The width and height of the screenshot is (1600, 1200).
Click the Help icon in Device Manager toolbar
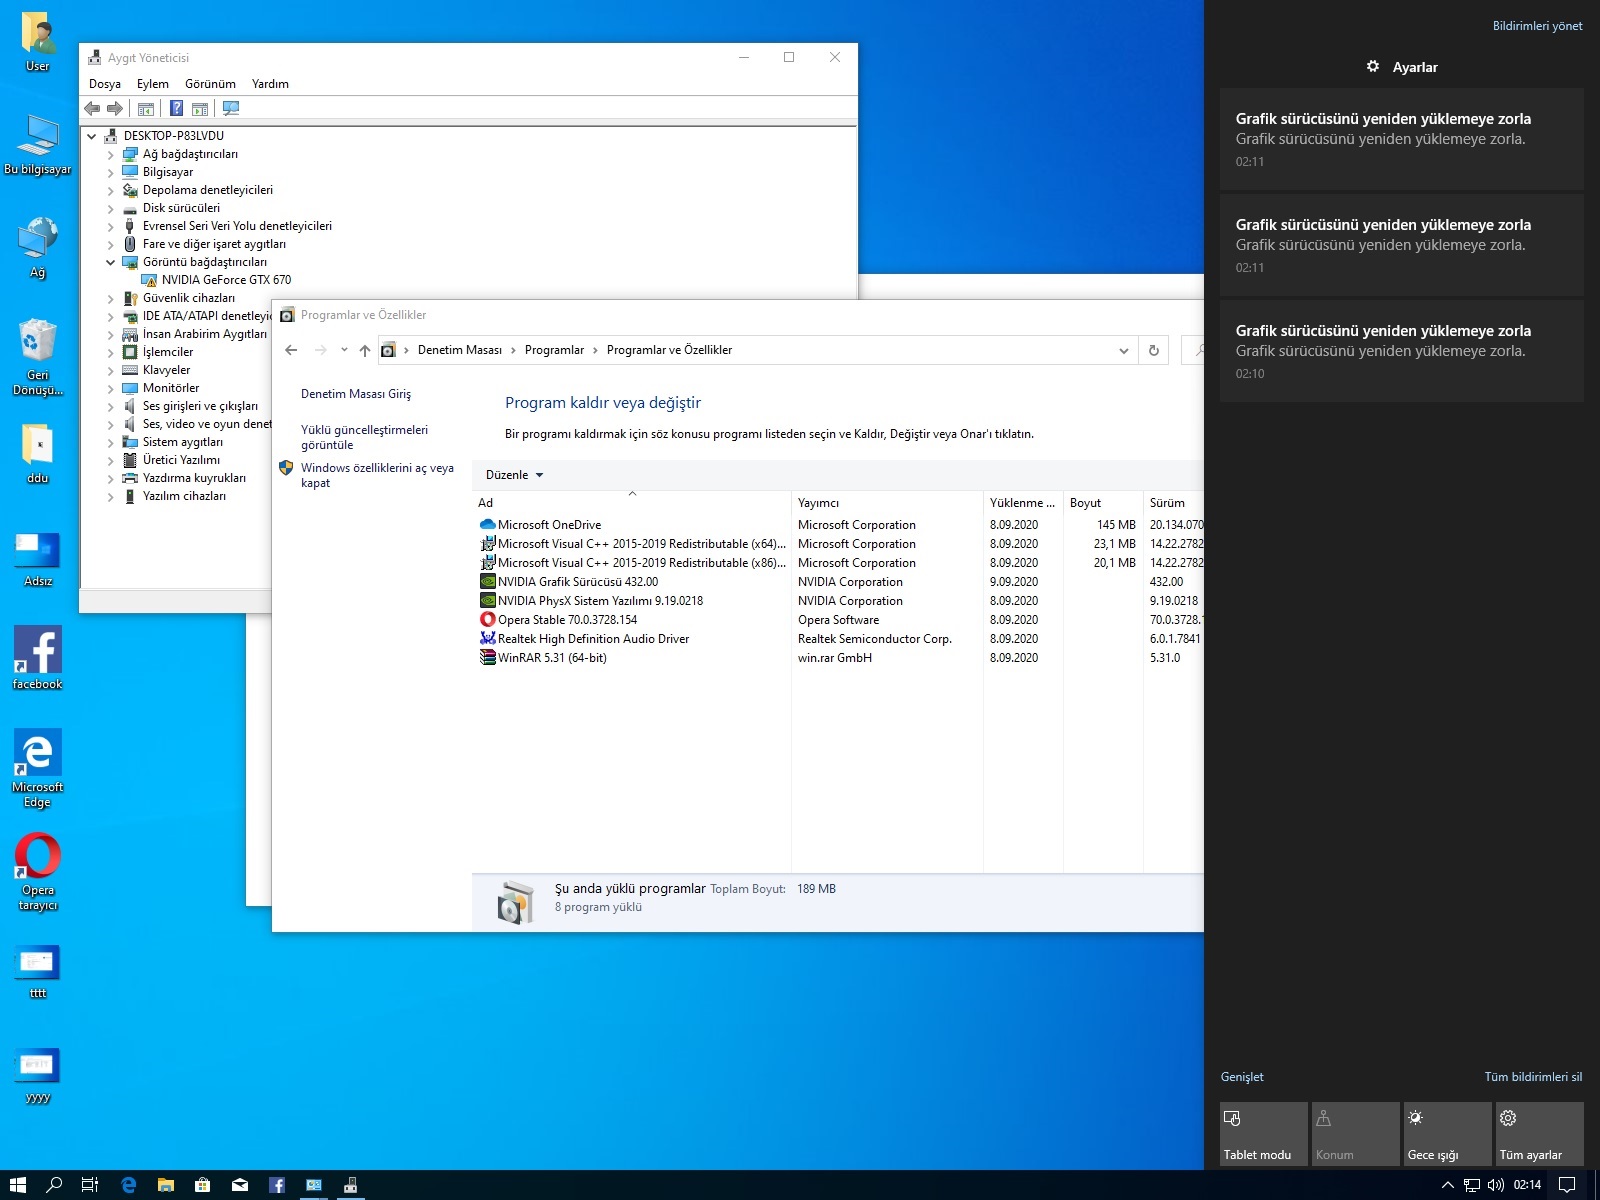[x=176, y=108]
